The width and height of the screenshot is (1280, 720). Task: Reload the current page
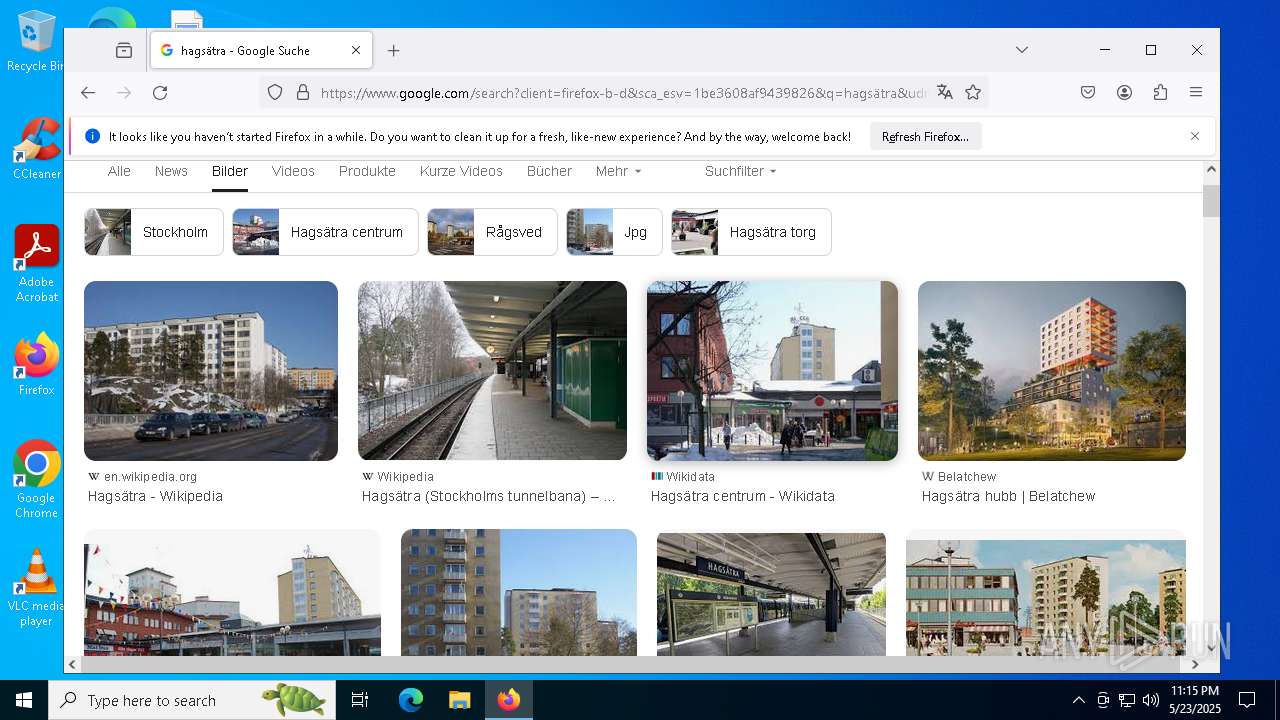pos(160,93)
